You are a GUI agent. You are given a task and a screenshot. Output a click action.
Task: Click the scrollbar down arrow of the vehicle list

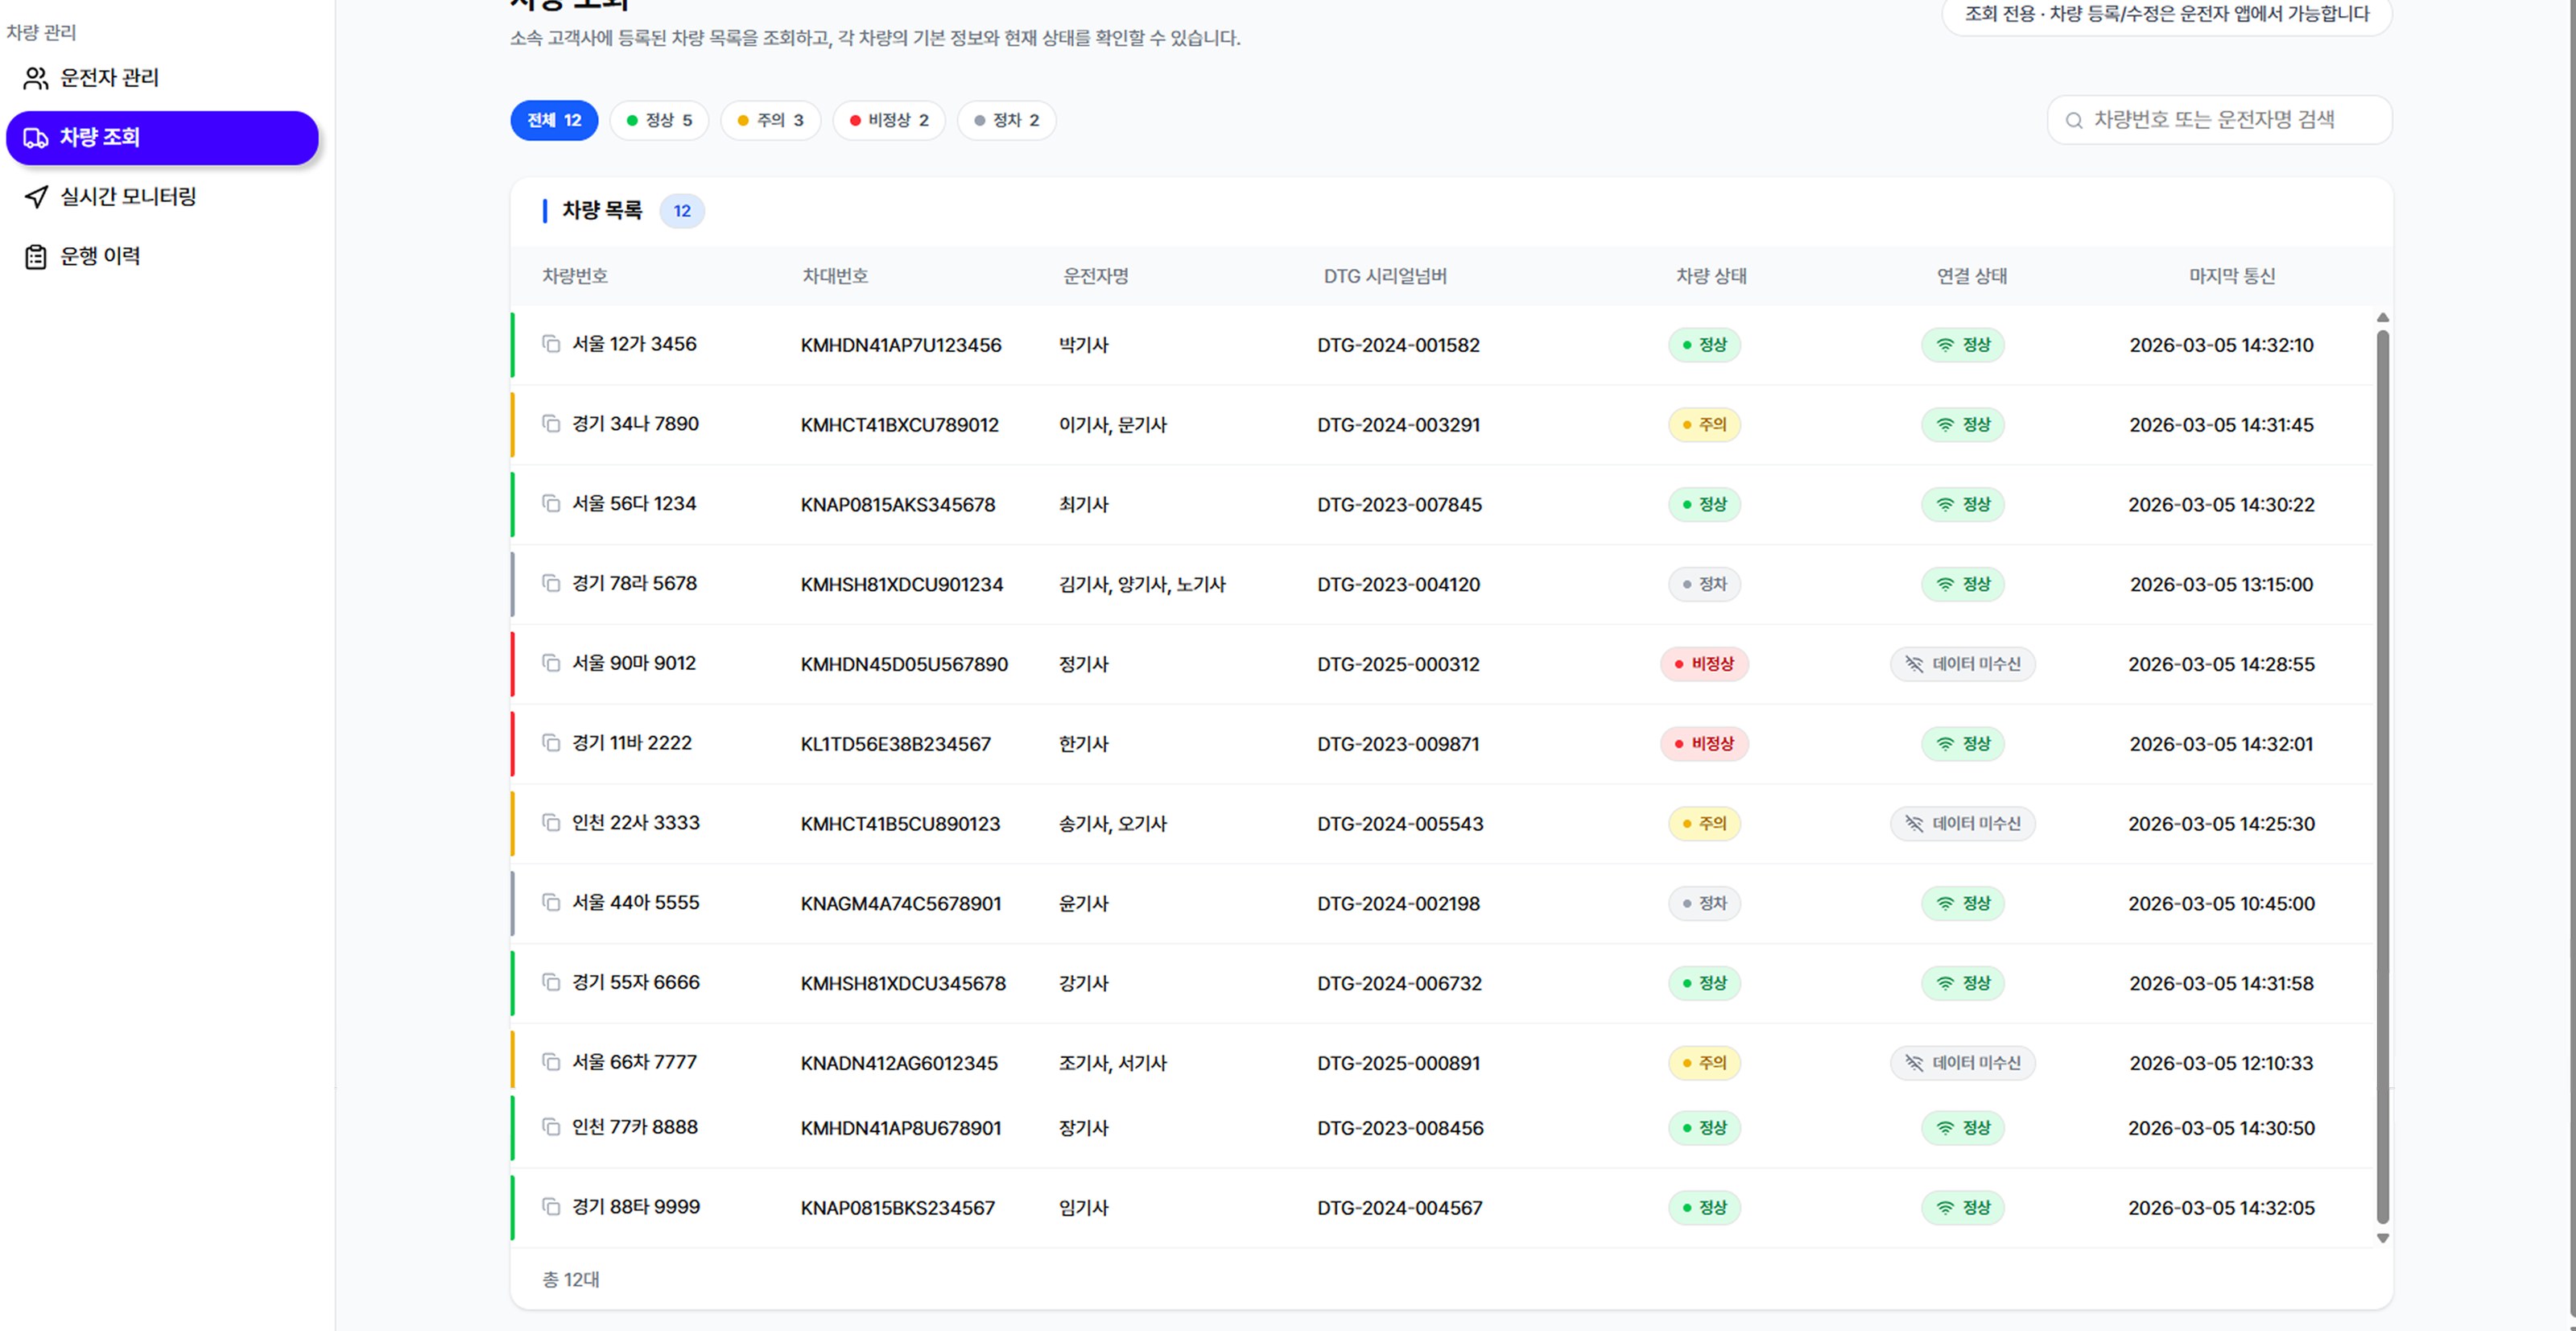point(2383,1238)
